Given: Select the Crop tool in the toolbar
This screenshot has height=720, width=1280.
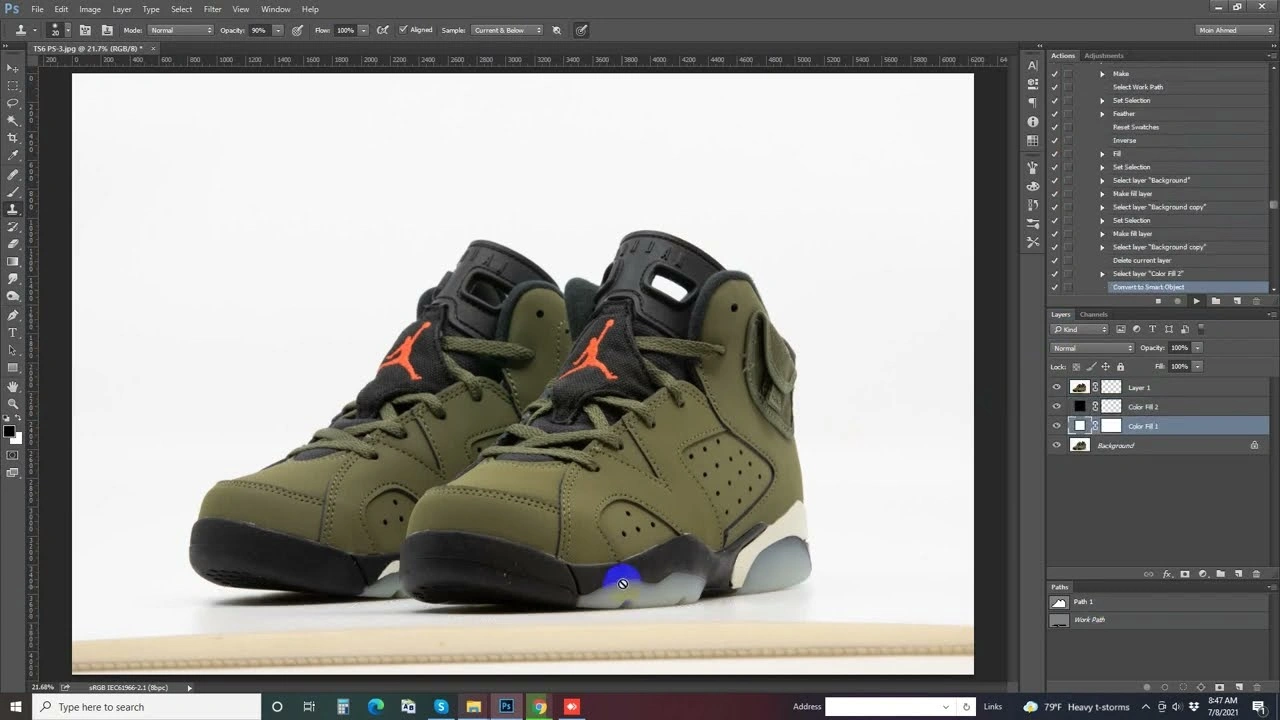Looking at the screenshot, I should pyautogui.click(x=13, y=138).
